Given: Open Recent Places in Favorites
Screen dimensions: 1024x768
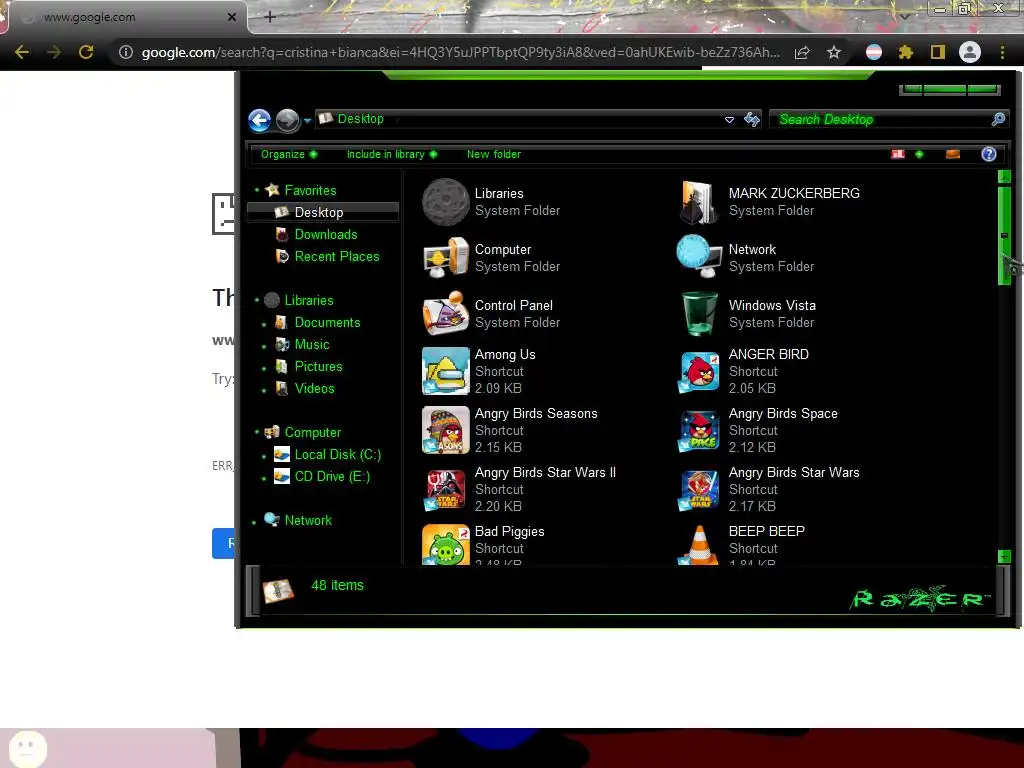Looking at the screenshot, I should coord(337,257).
